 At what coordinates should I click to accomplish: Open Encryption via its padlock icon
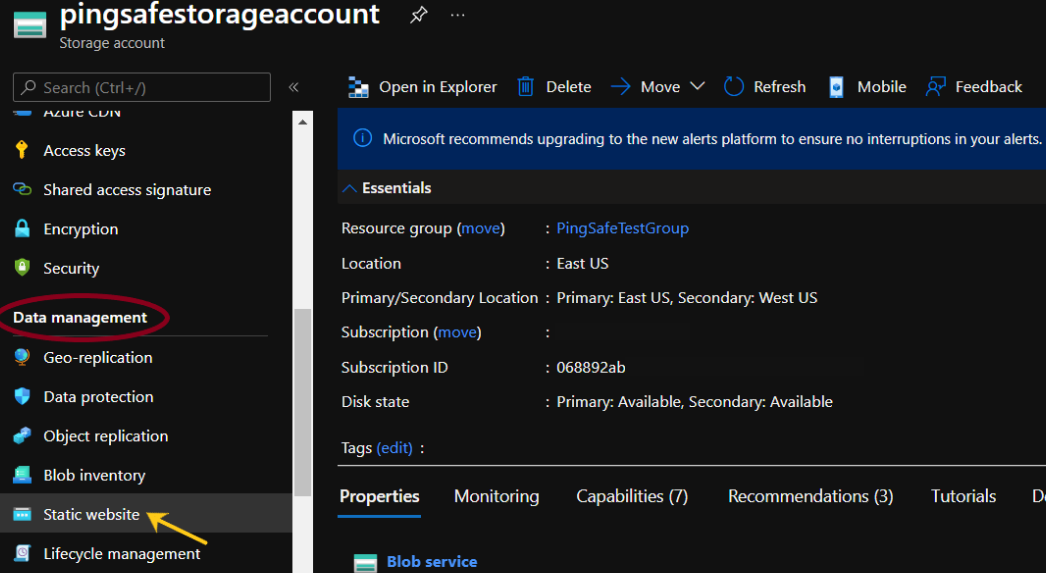coord(22,229)
